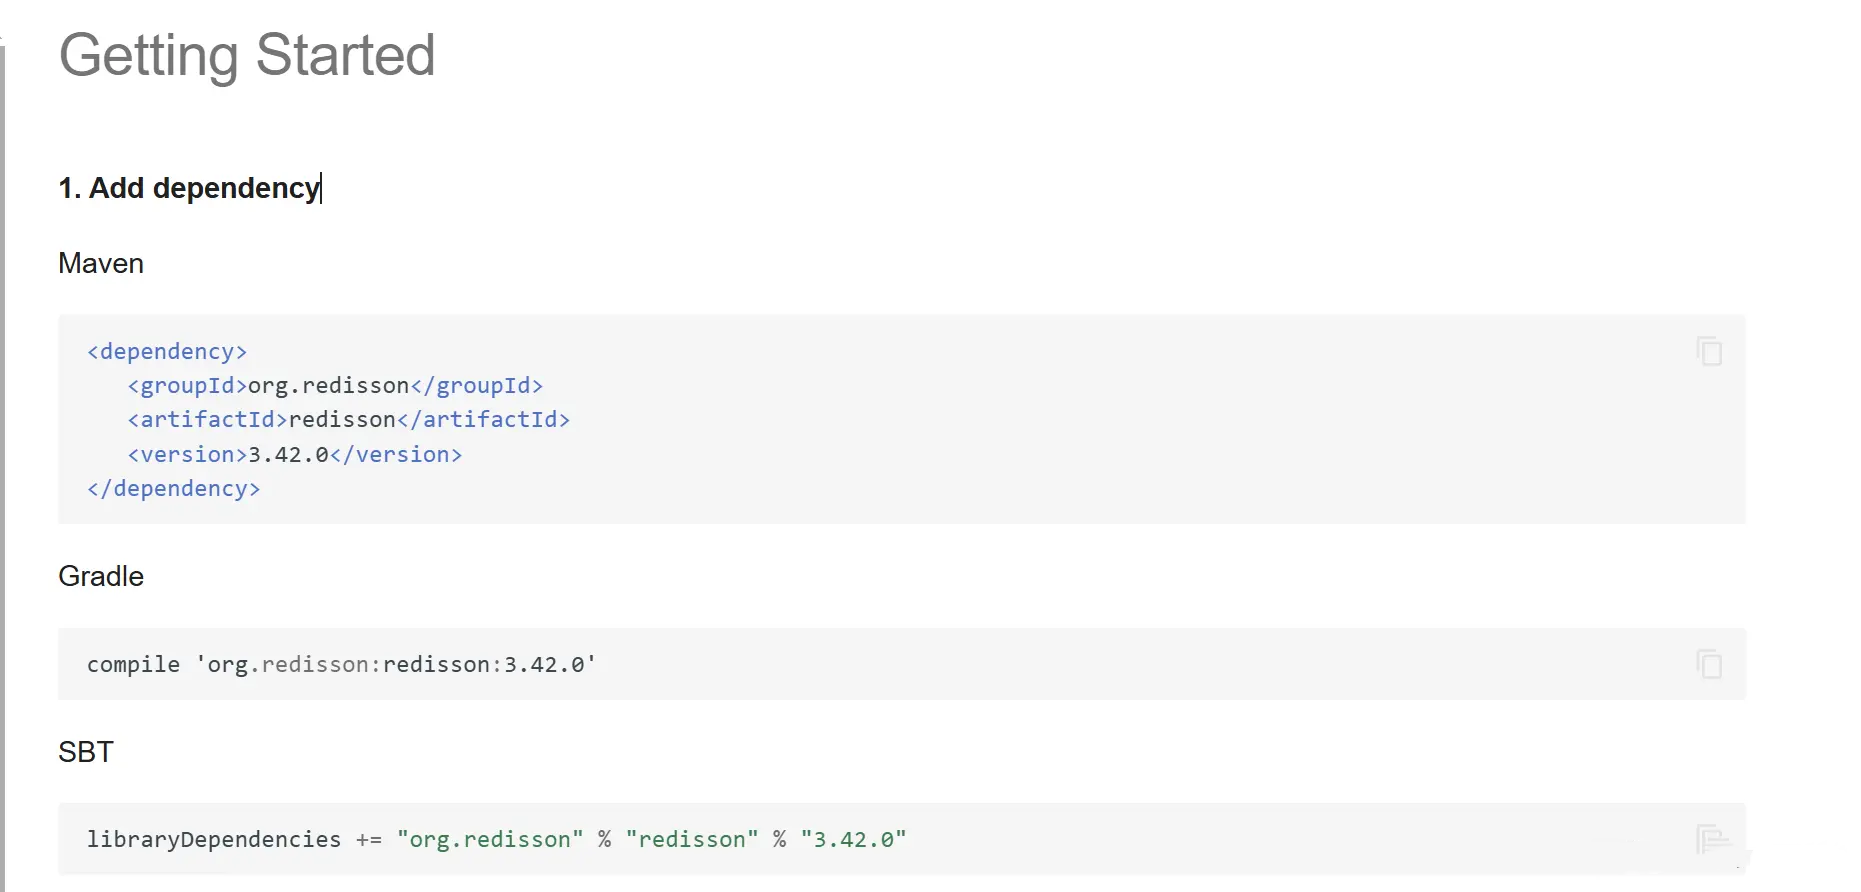Image resolution: width=1861 pixels, height=892 pixels.
Task: Copy the Maven dependency code snippet
Action: (x=1709, y=351)
